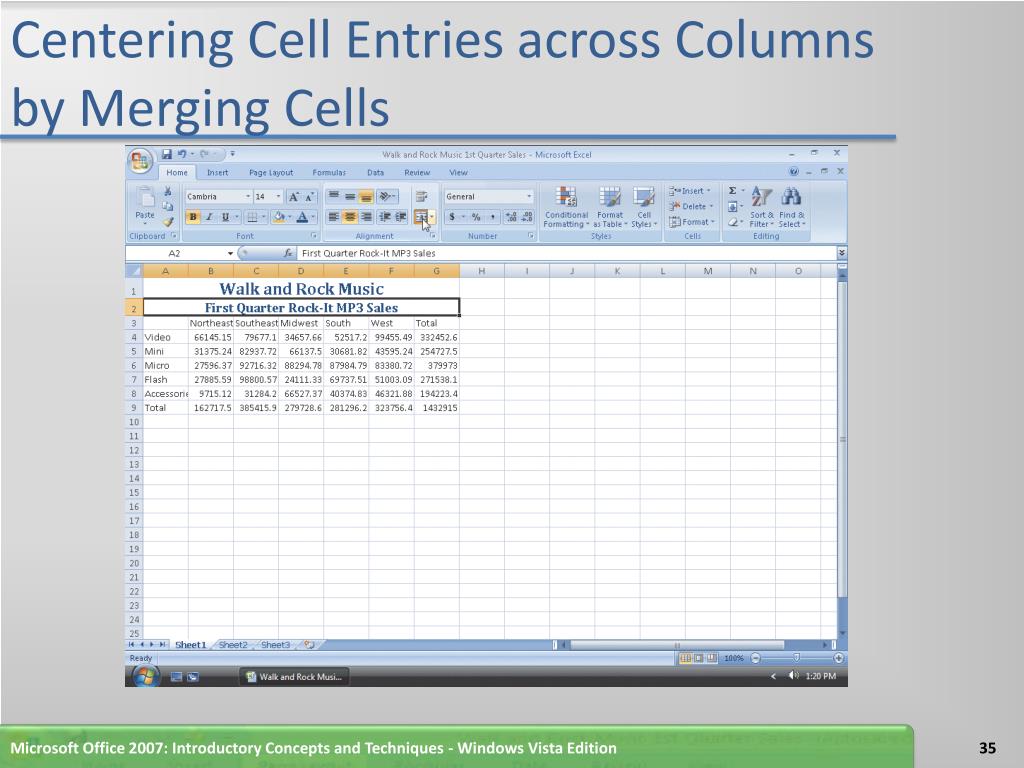Insert AutoSum sigma function

(733, 191)
